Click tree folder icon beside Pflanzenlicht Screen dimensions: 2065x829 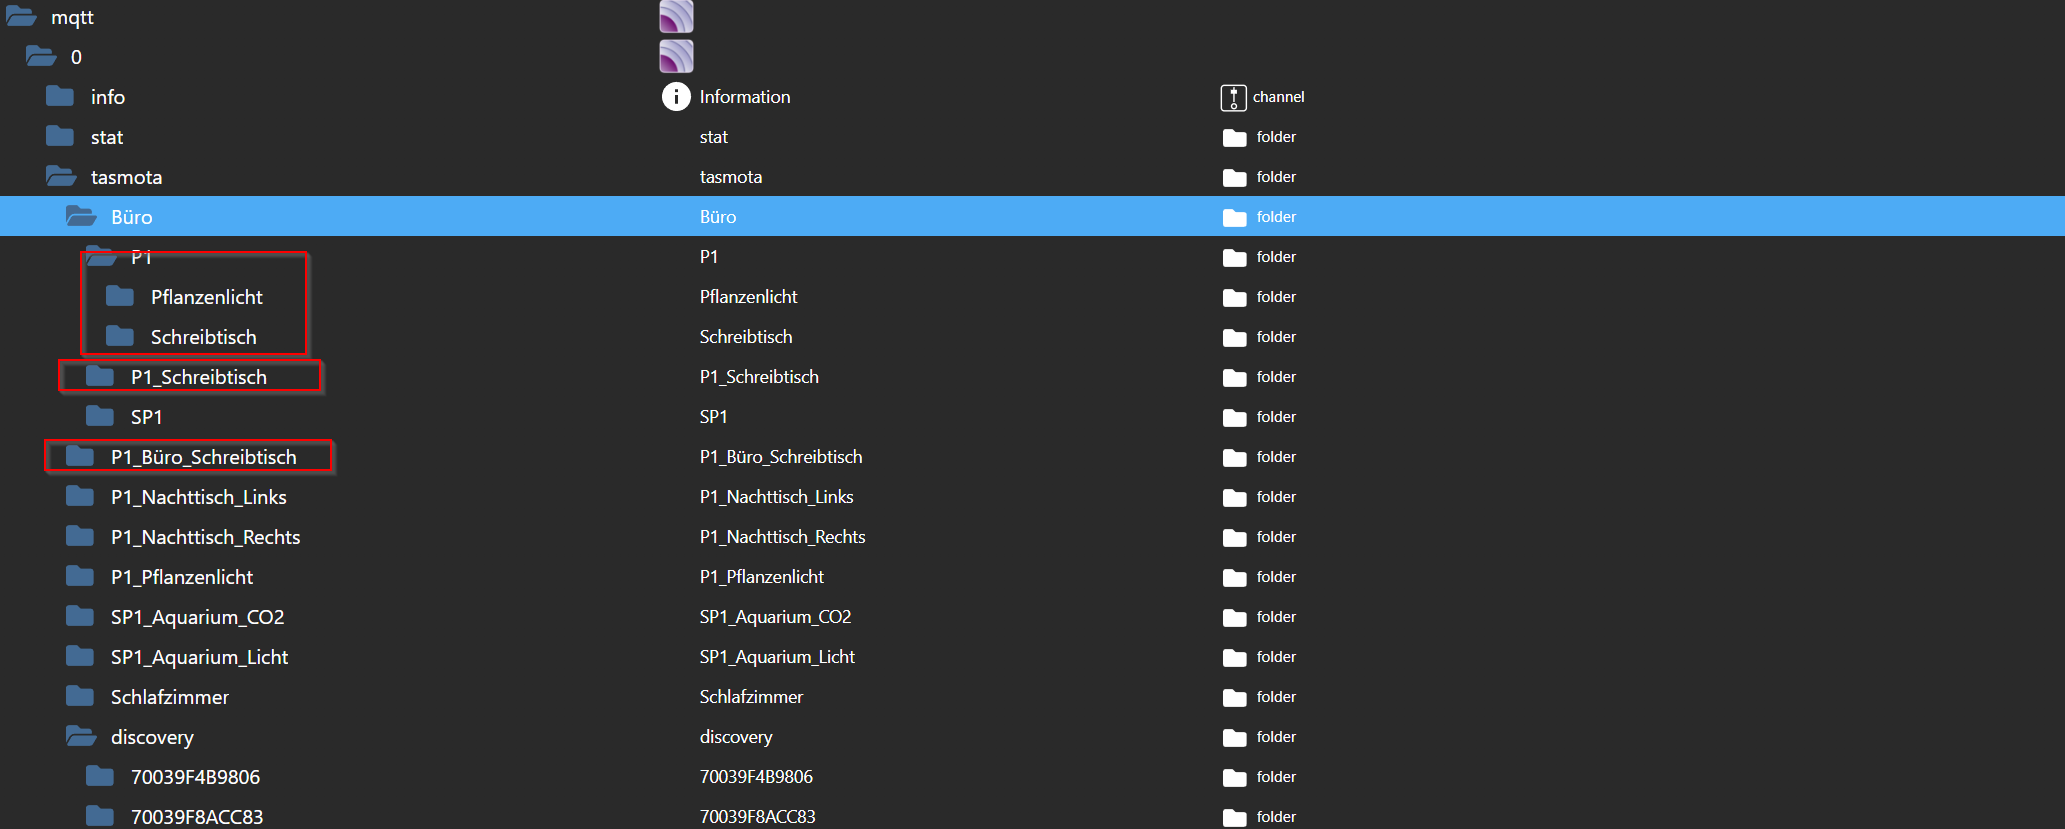120,296
